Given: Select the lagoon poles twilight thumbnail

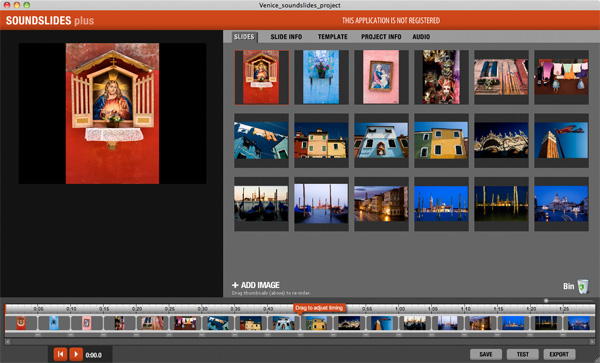Looking at the screenshot, I should [321, 204].
